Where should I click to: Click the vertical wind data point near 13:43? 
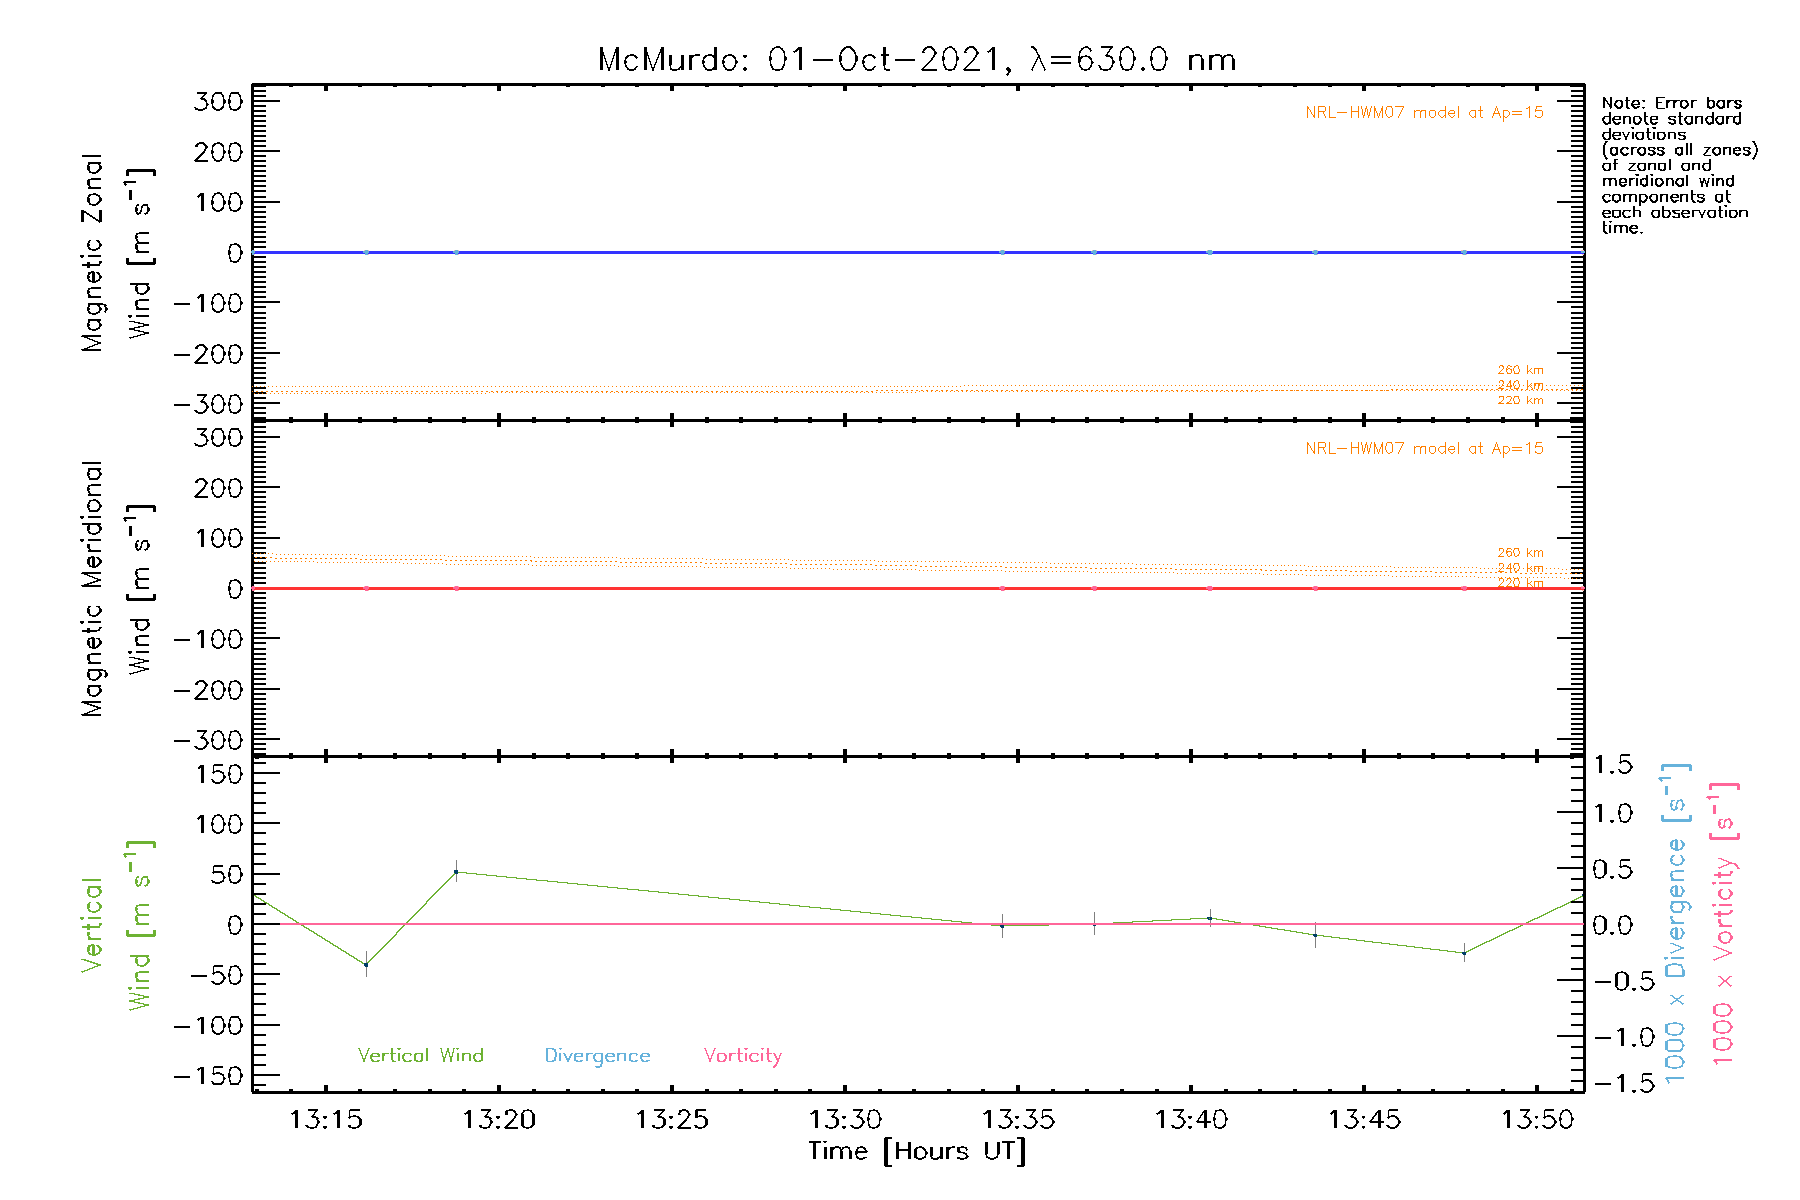[x=1315, y=935]
